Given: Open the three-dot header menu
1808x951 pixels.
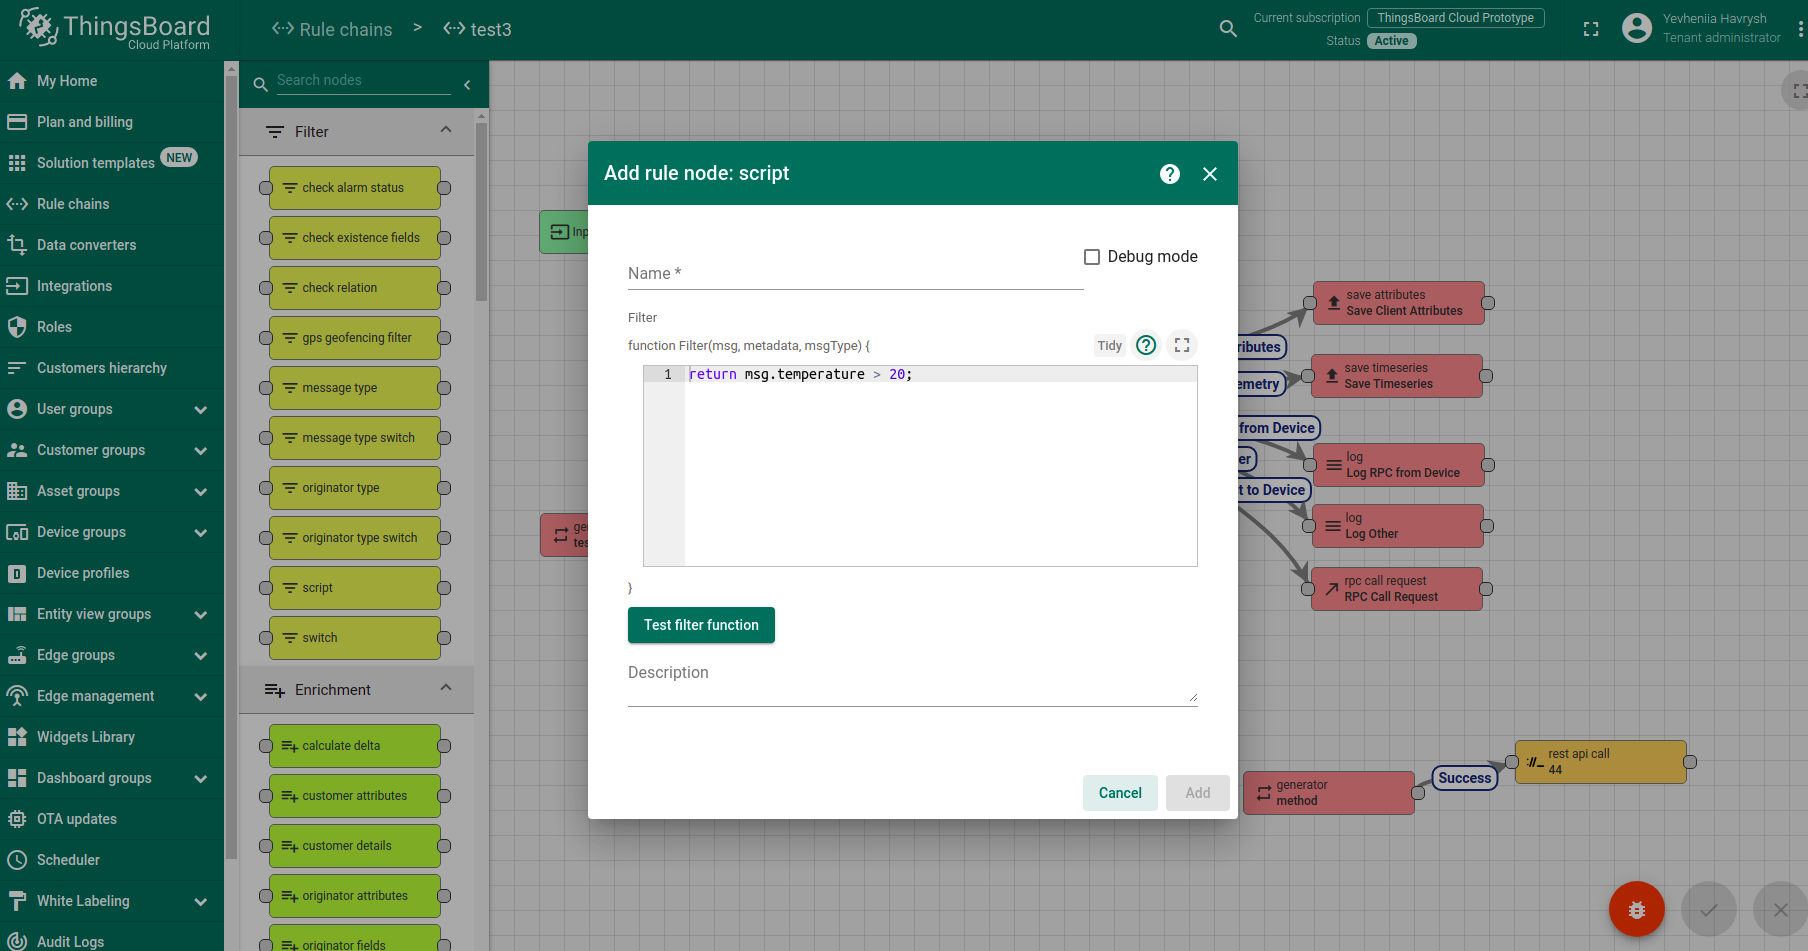Looking at the screenshot, I should point(1801,29).
